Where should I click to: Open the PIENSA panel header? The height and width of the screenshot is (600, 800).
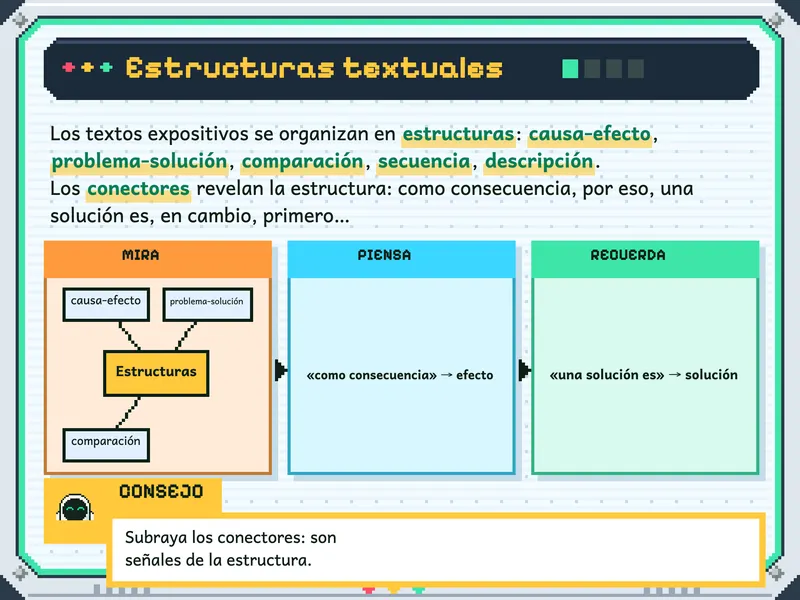(402, 259)
